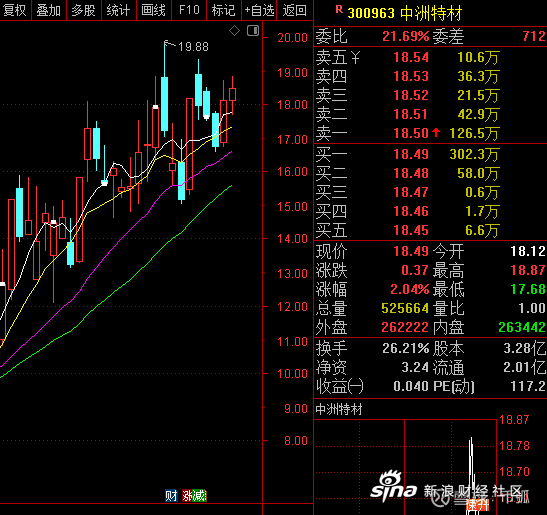Toggle 复权 price adjustment

pos(15,10)
